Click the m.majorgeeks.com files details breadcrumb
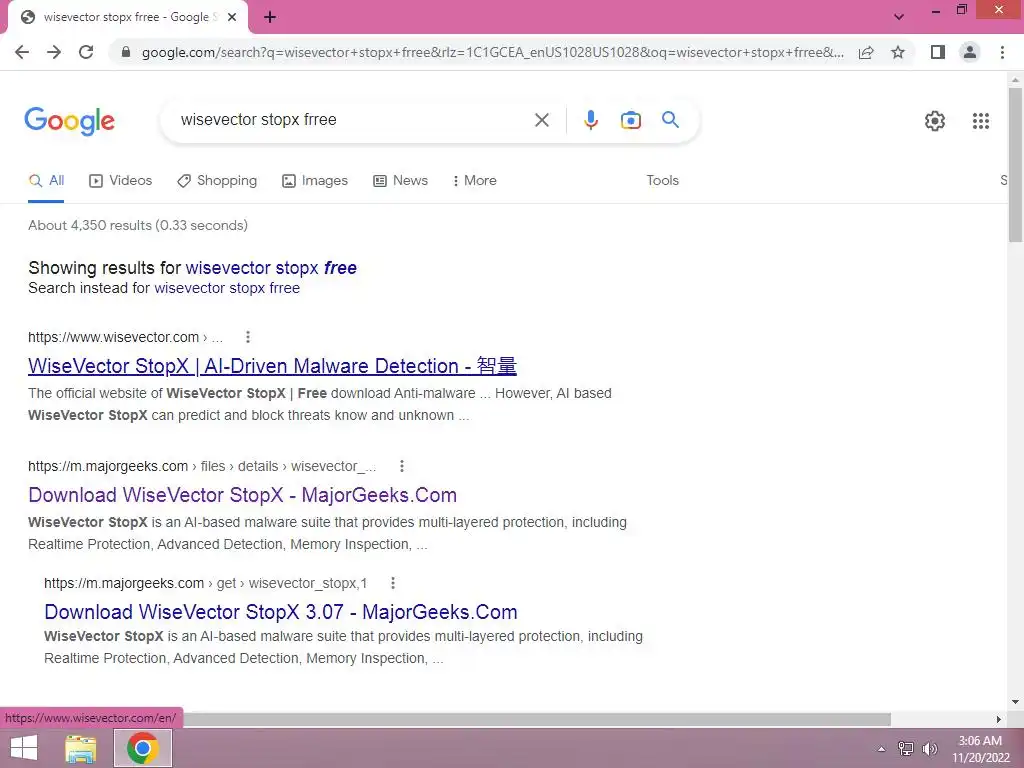Screen dimensions: 1024x768 [202, 466]
